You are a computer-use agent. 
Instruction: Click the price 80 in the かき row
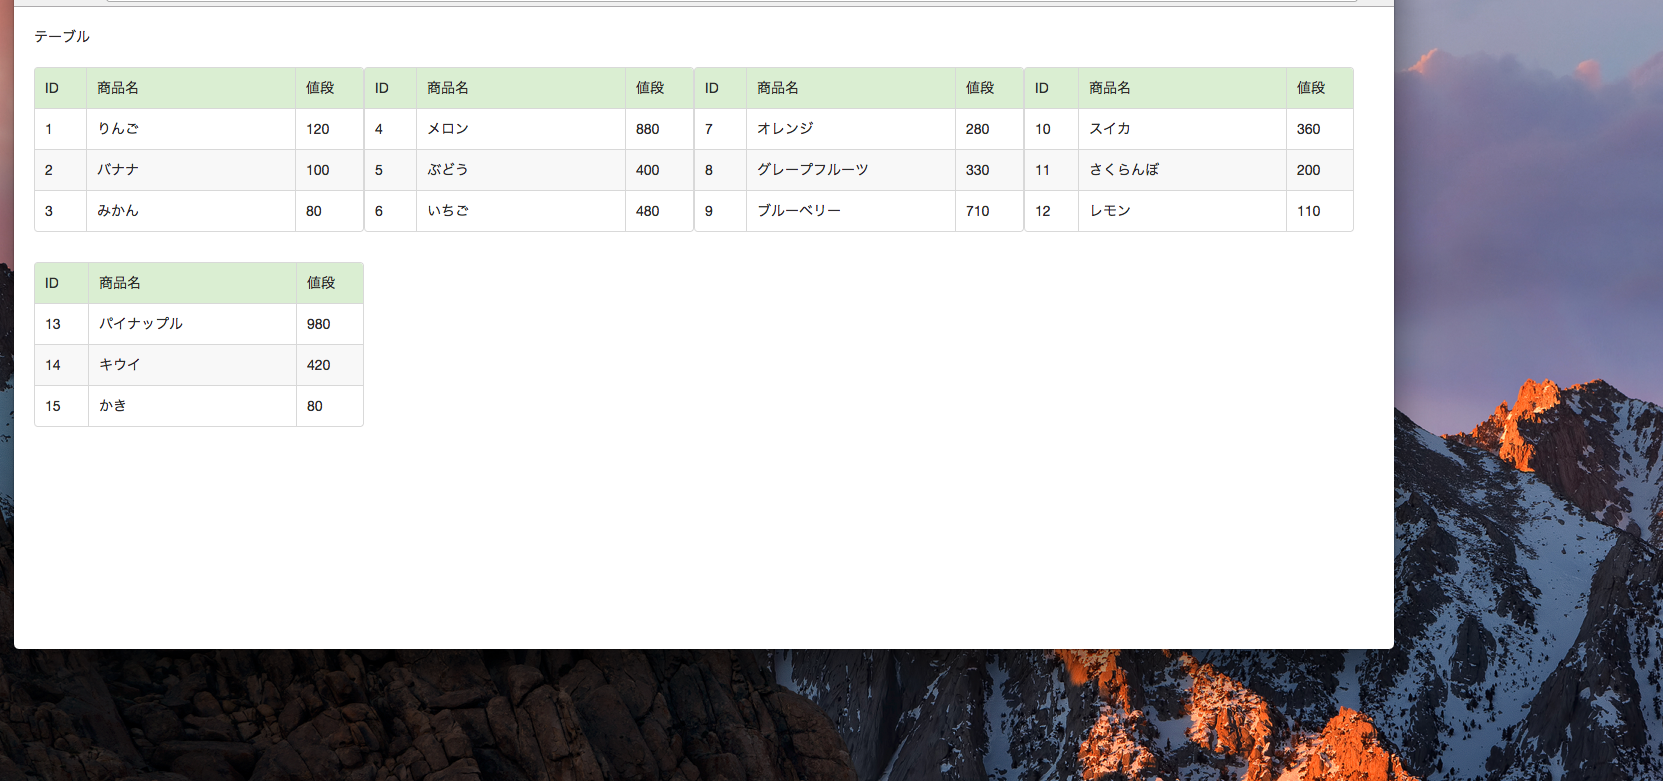pos(330,406)
